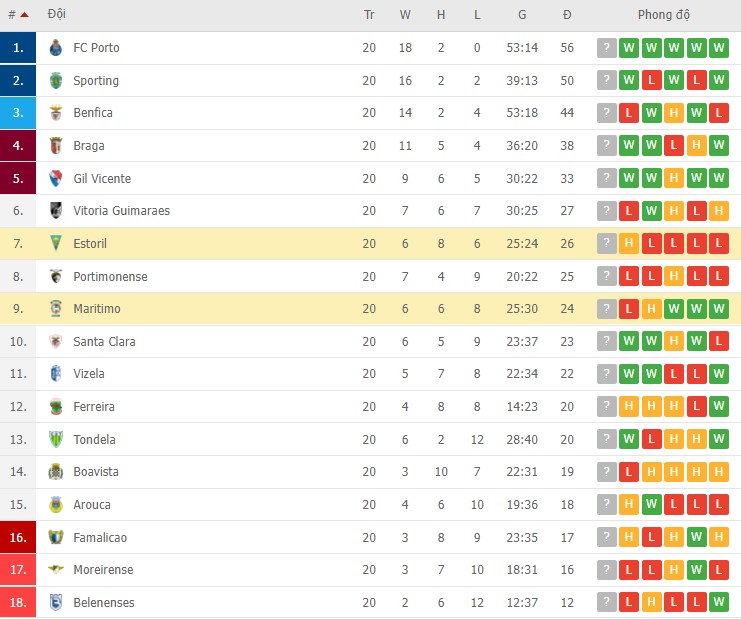Click the Estoril club crest icon
The width and height of the screenshot is (741, 619).
pos(56,244)
